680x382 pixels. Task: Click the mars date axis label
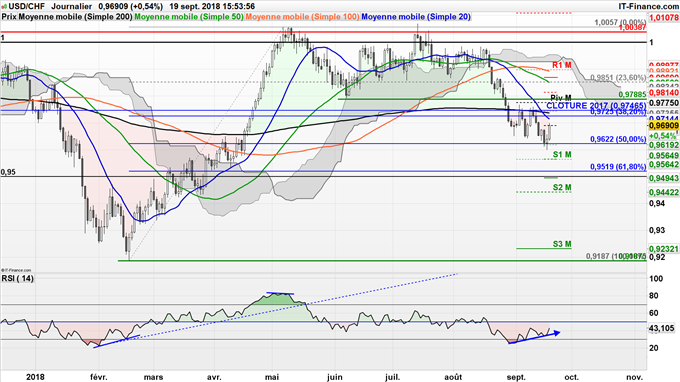coord(154,377)
